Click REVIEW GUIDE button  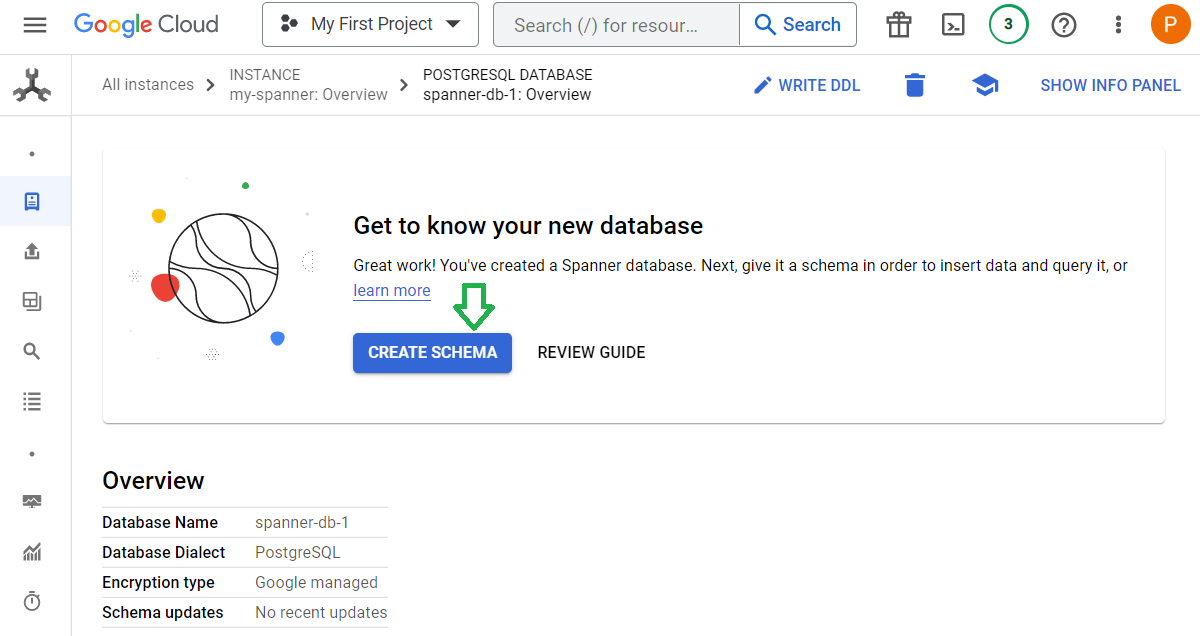click(591, 352)
